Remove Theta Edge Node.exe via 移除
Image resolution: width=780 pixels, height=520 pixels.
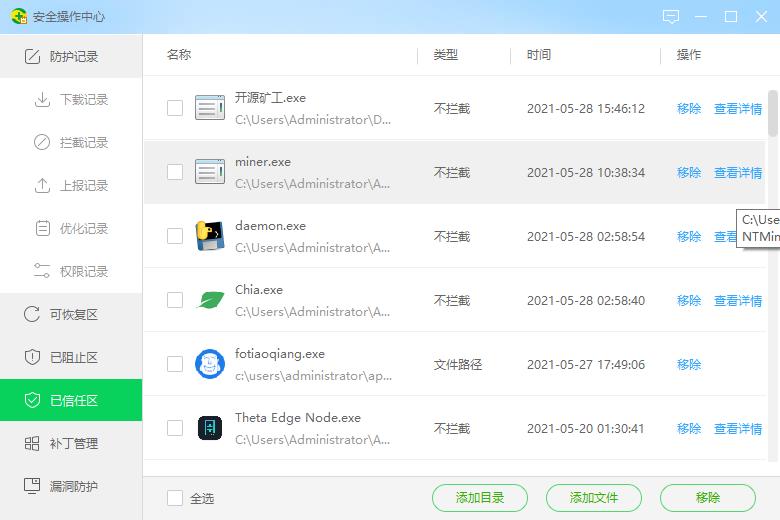[689, 428]
